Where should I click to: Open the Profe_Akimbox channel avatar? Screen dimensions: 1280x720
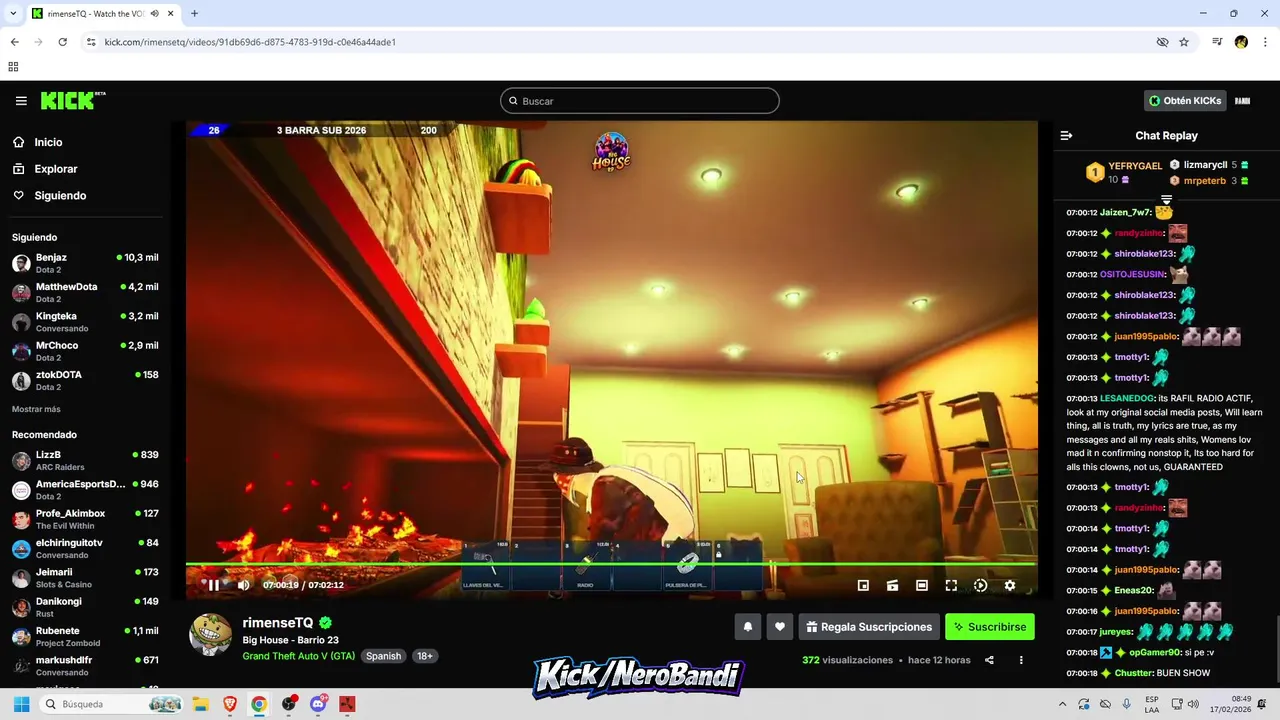pyautogui.click(x=21, y=519)
